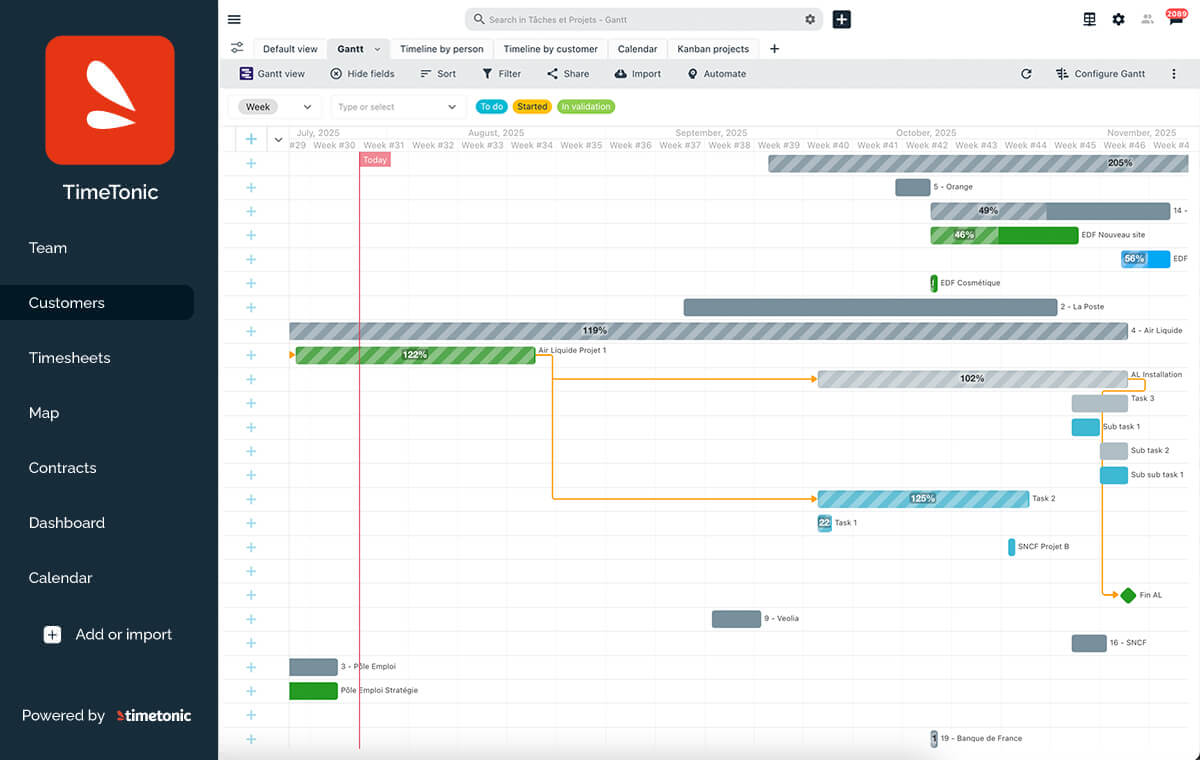Click the SNCF Projet B label
Screen dimensions: 1200x760
point(1043,547)
